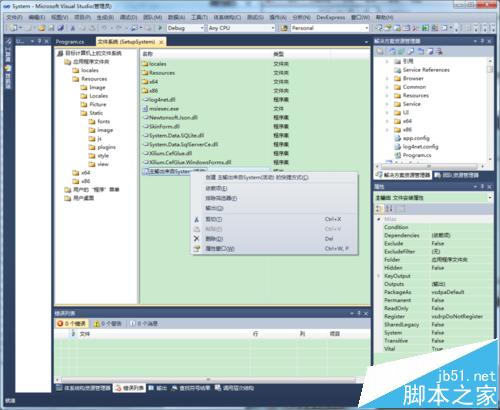Select the plugins folder in file system tree
The image size is (500, 410).
[x=106, y=147]
